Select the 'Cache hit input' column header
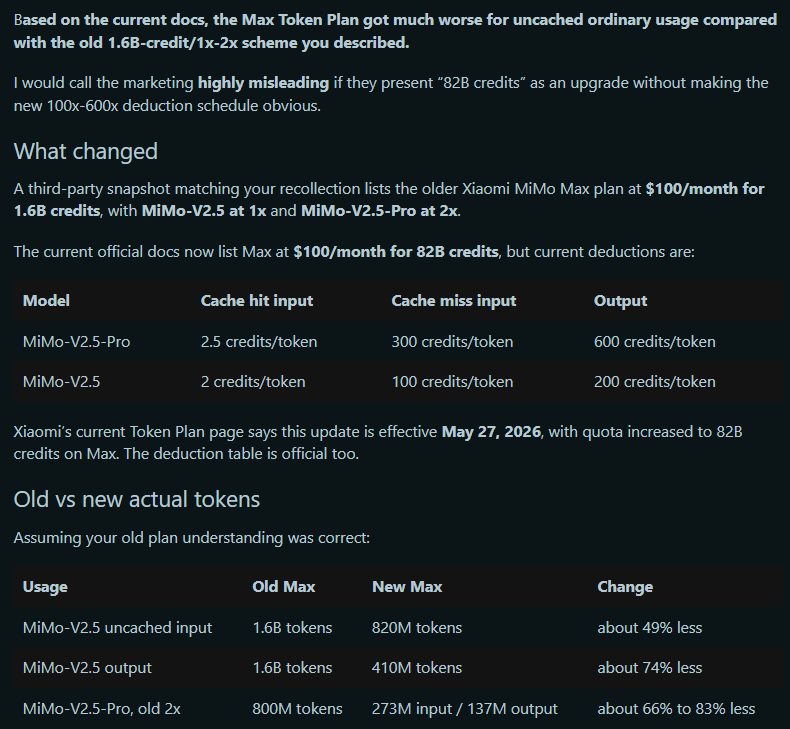The image size is (790, 729). [257, 301]
